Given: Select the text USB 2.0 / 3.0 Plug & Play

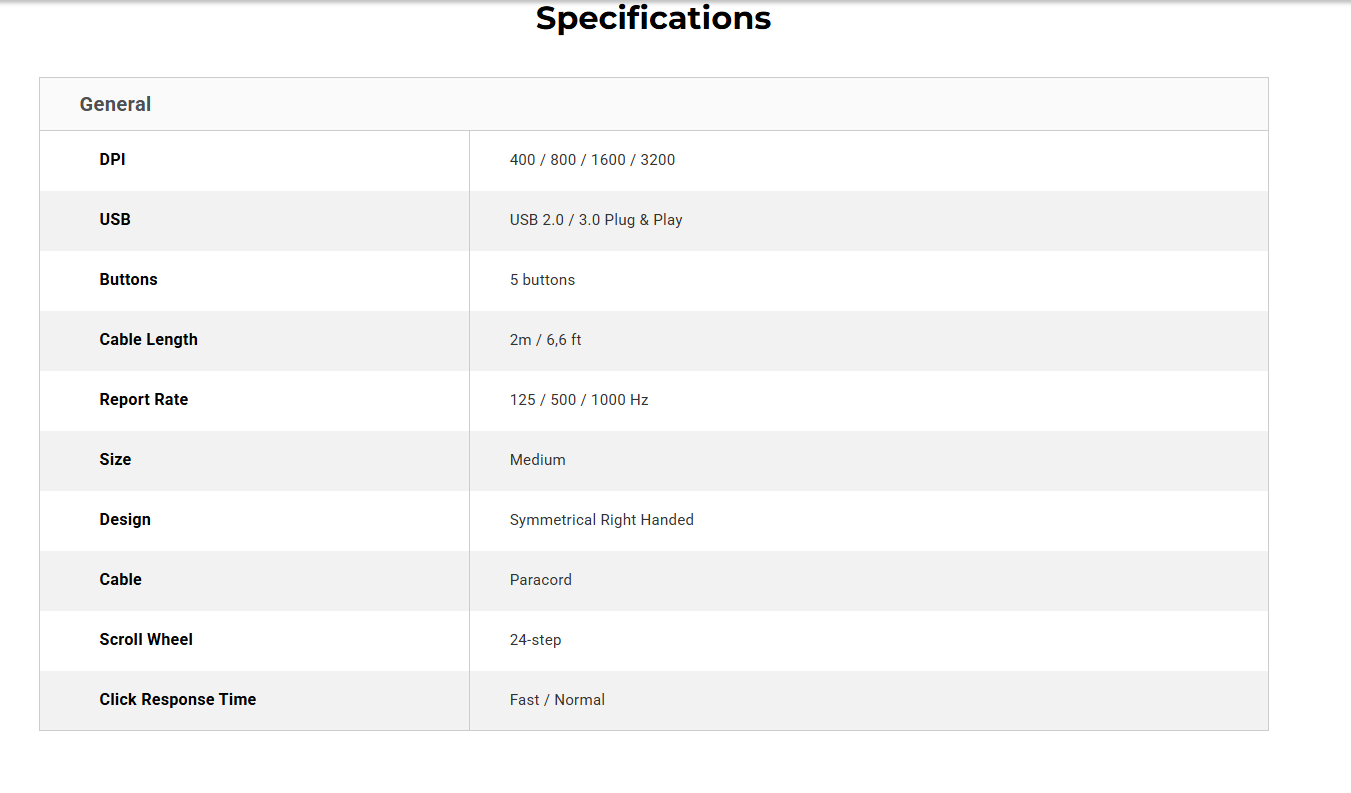Looking at the screenshot, I should (x=596, y=220).
